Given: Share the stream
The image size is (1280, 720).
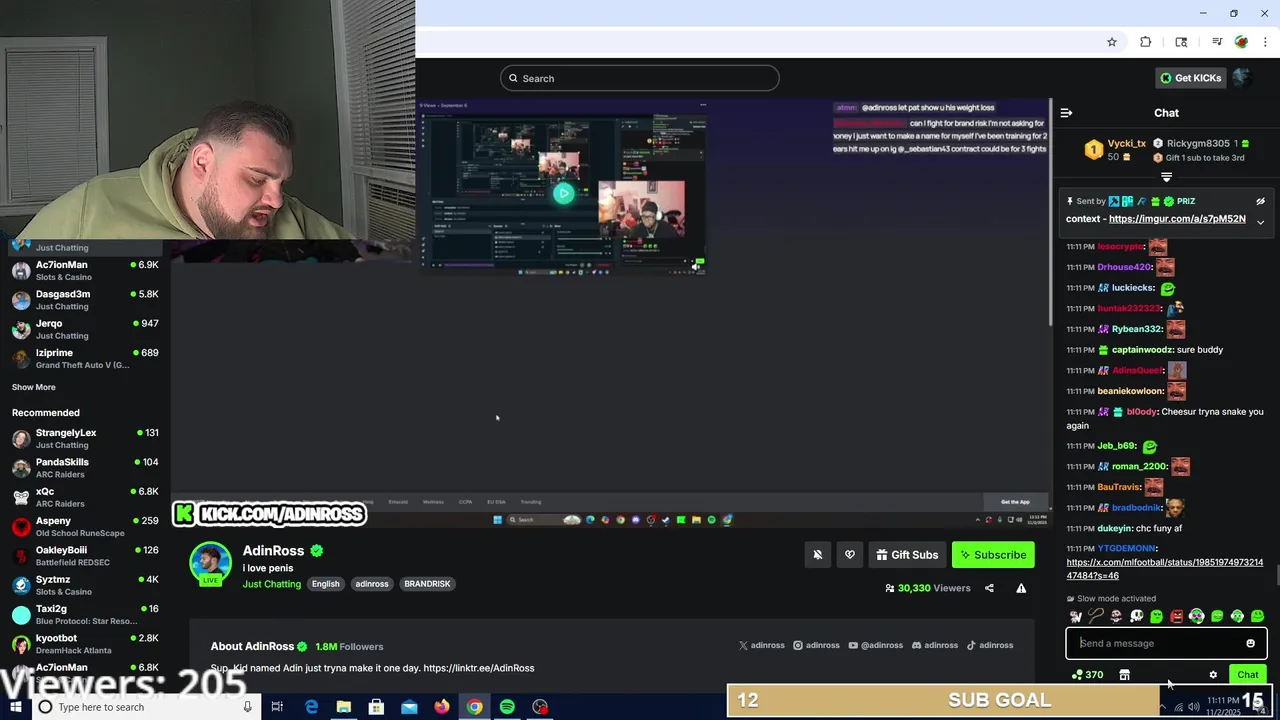Looking at the screenshot, I should (x=989, y=588).
